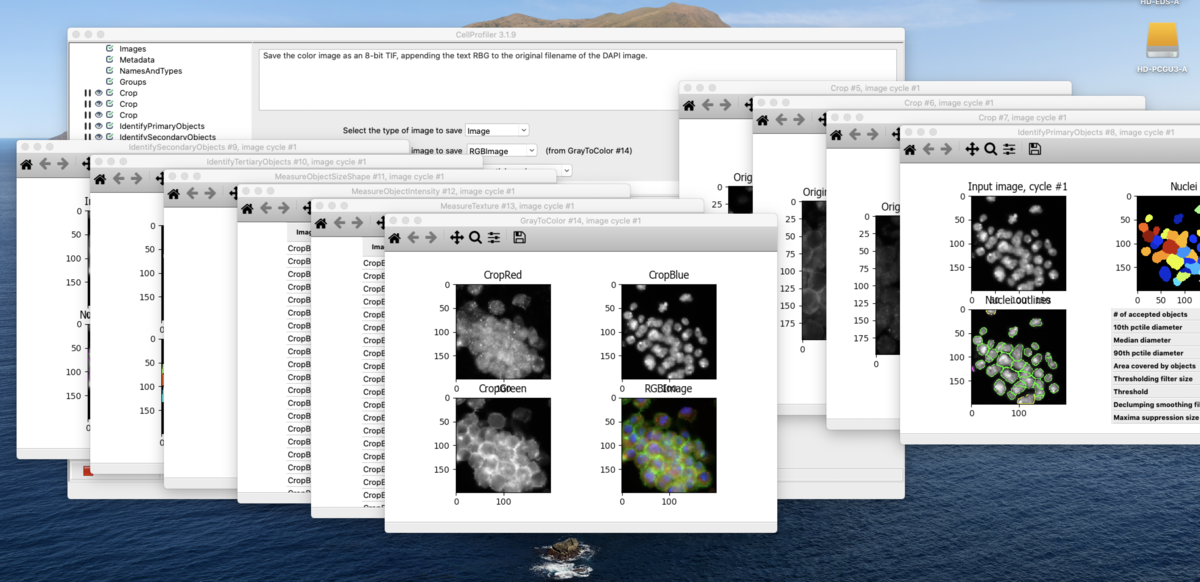Click Back arrow in GrayToColor #14 toolbar
The width and height of the screenshot is (1200, 582).
[x=413, y=238]
